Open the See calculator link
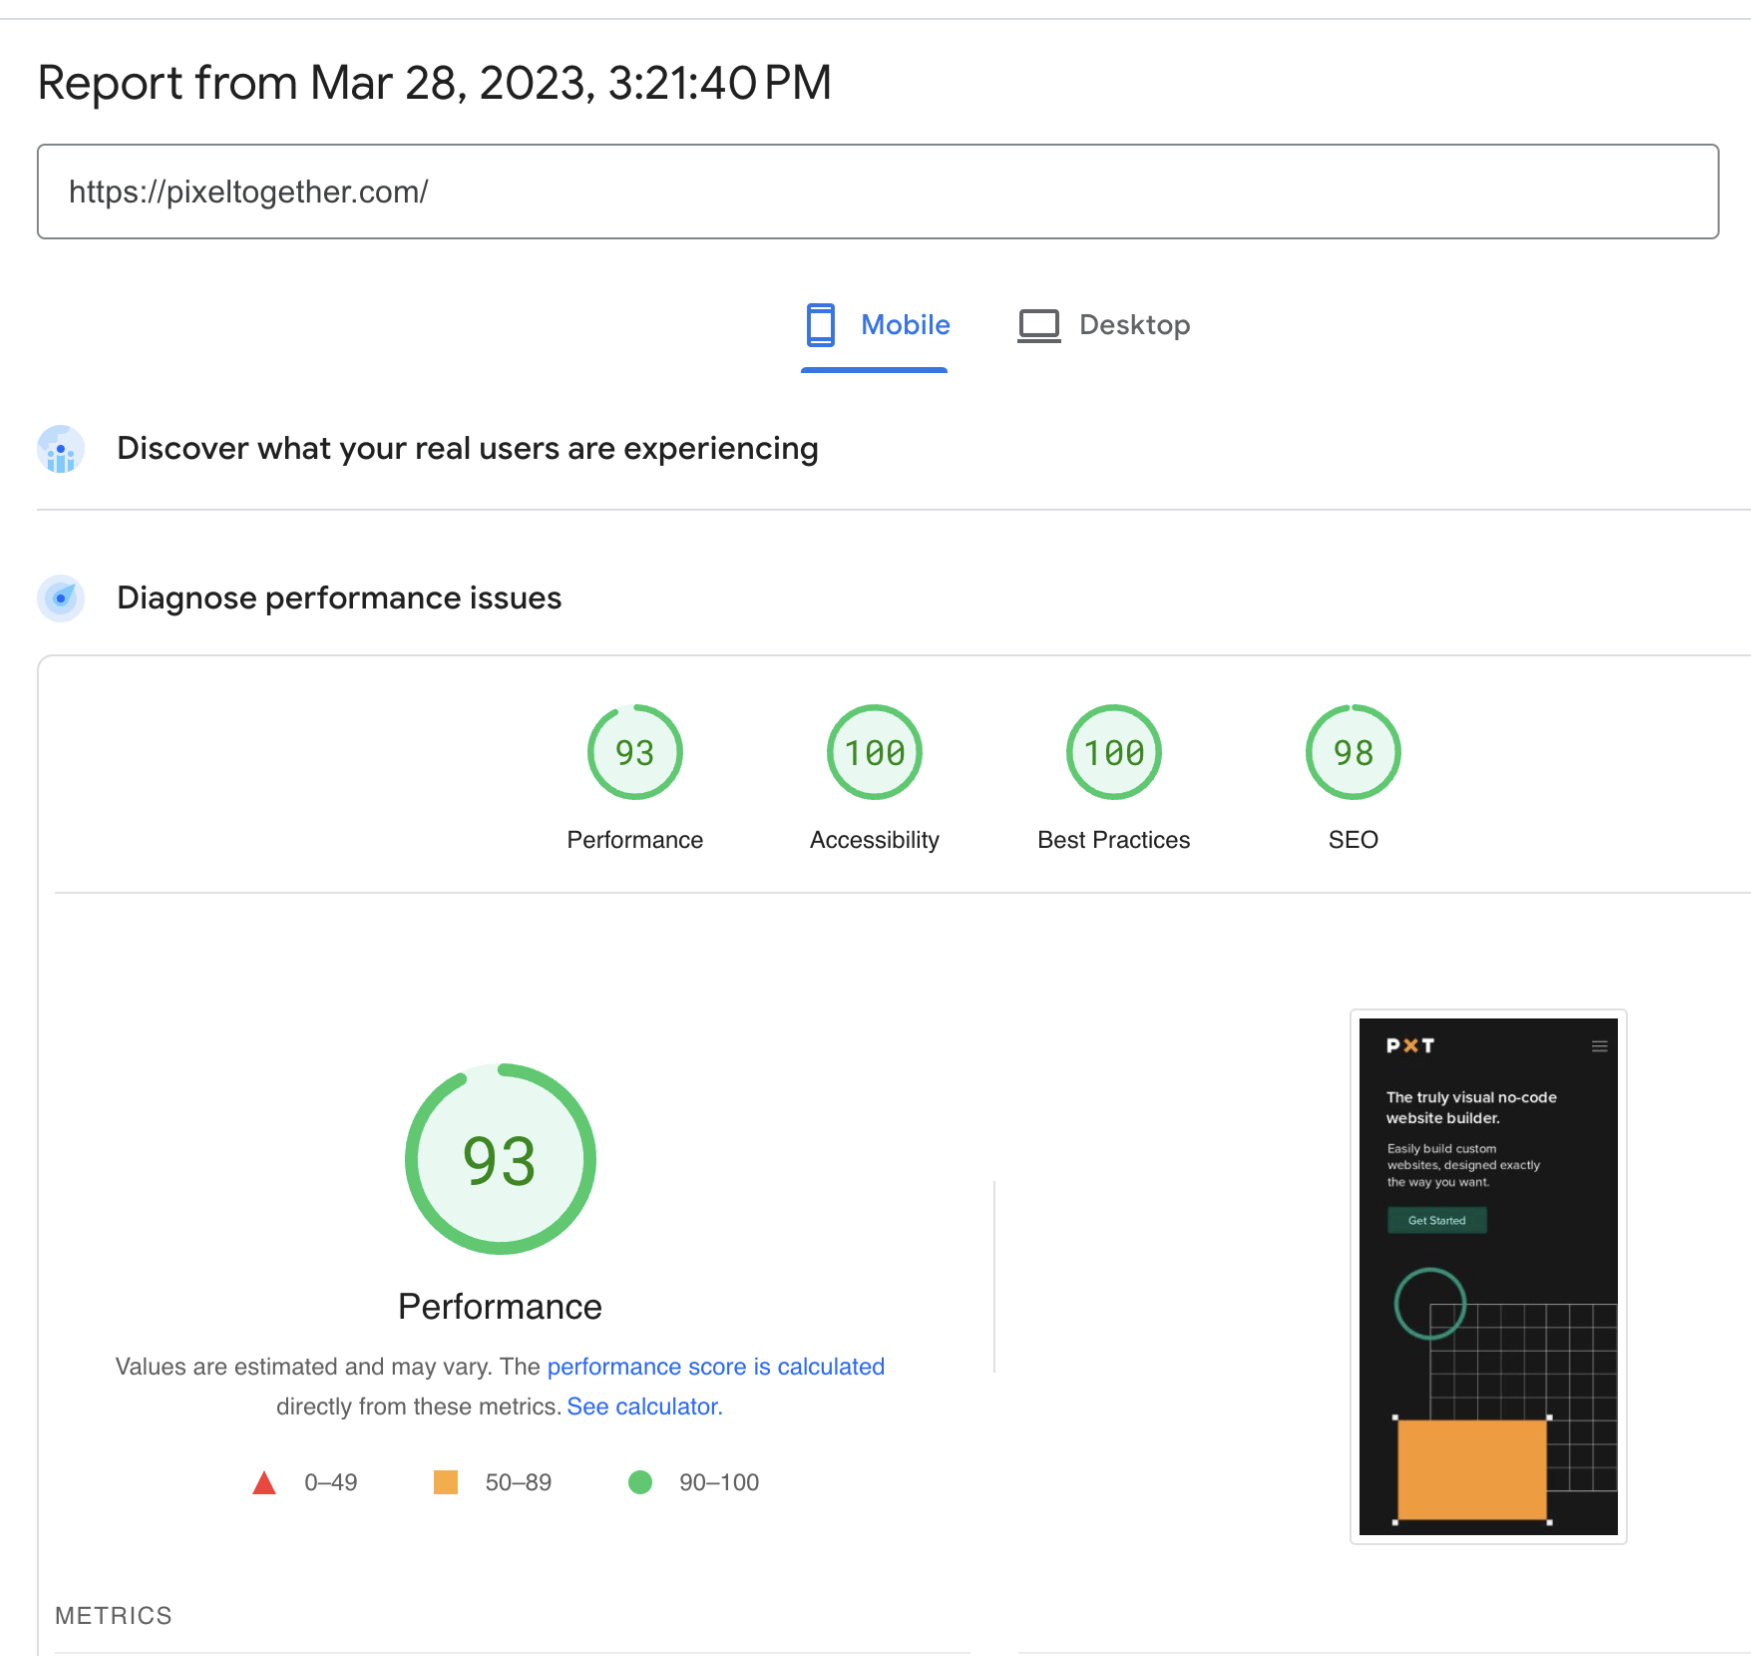The width and height of the screenshot is (1751, 1656). [x=643, y=1406]
